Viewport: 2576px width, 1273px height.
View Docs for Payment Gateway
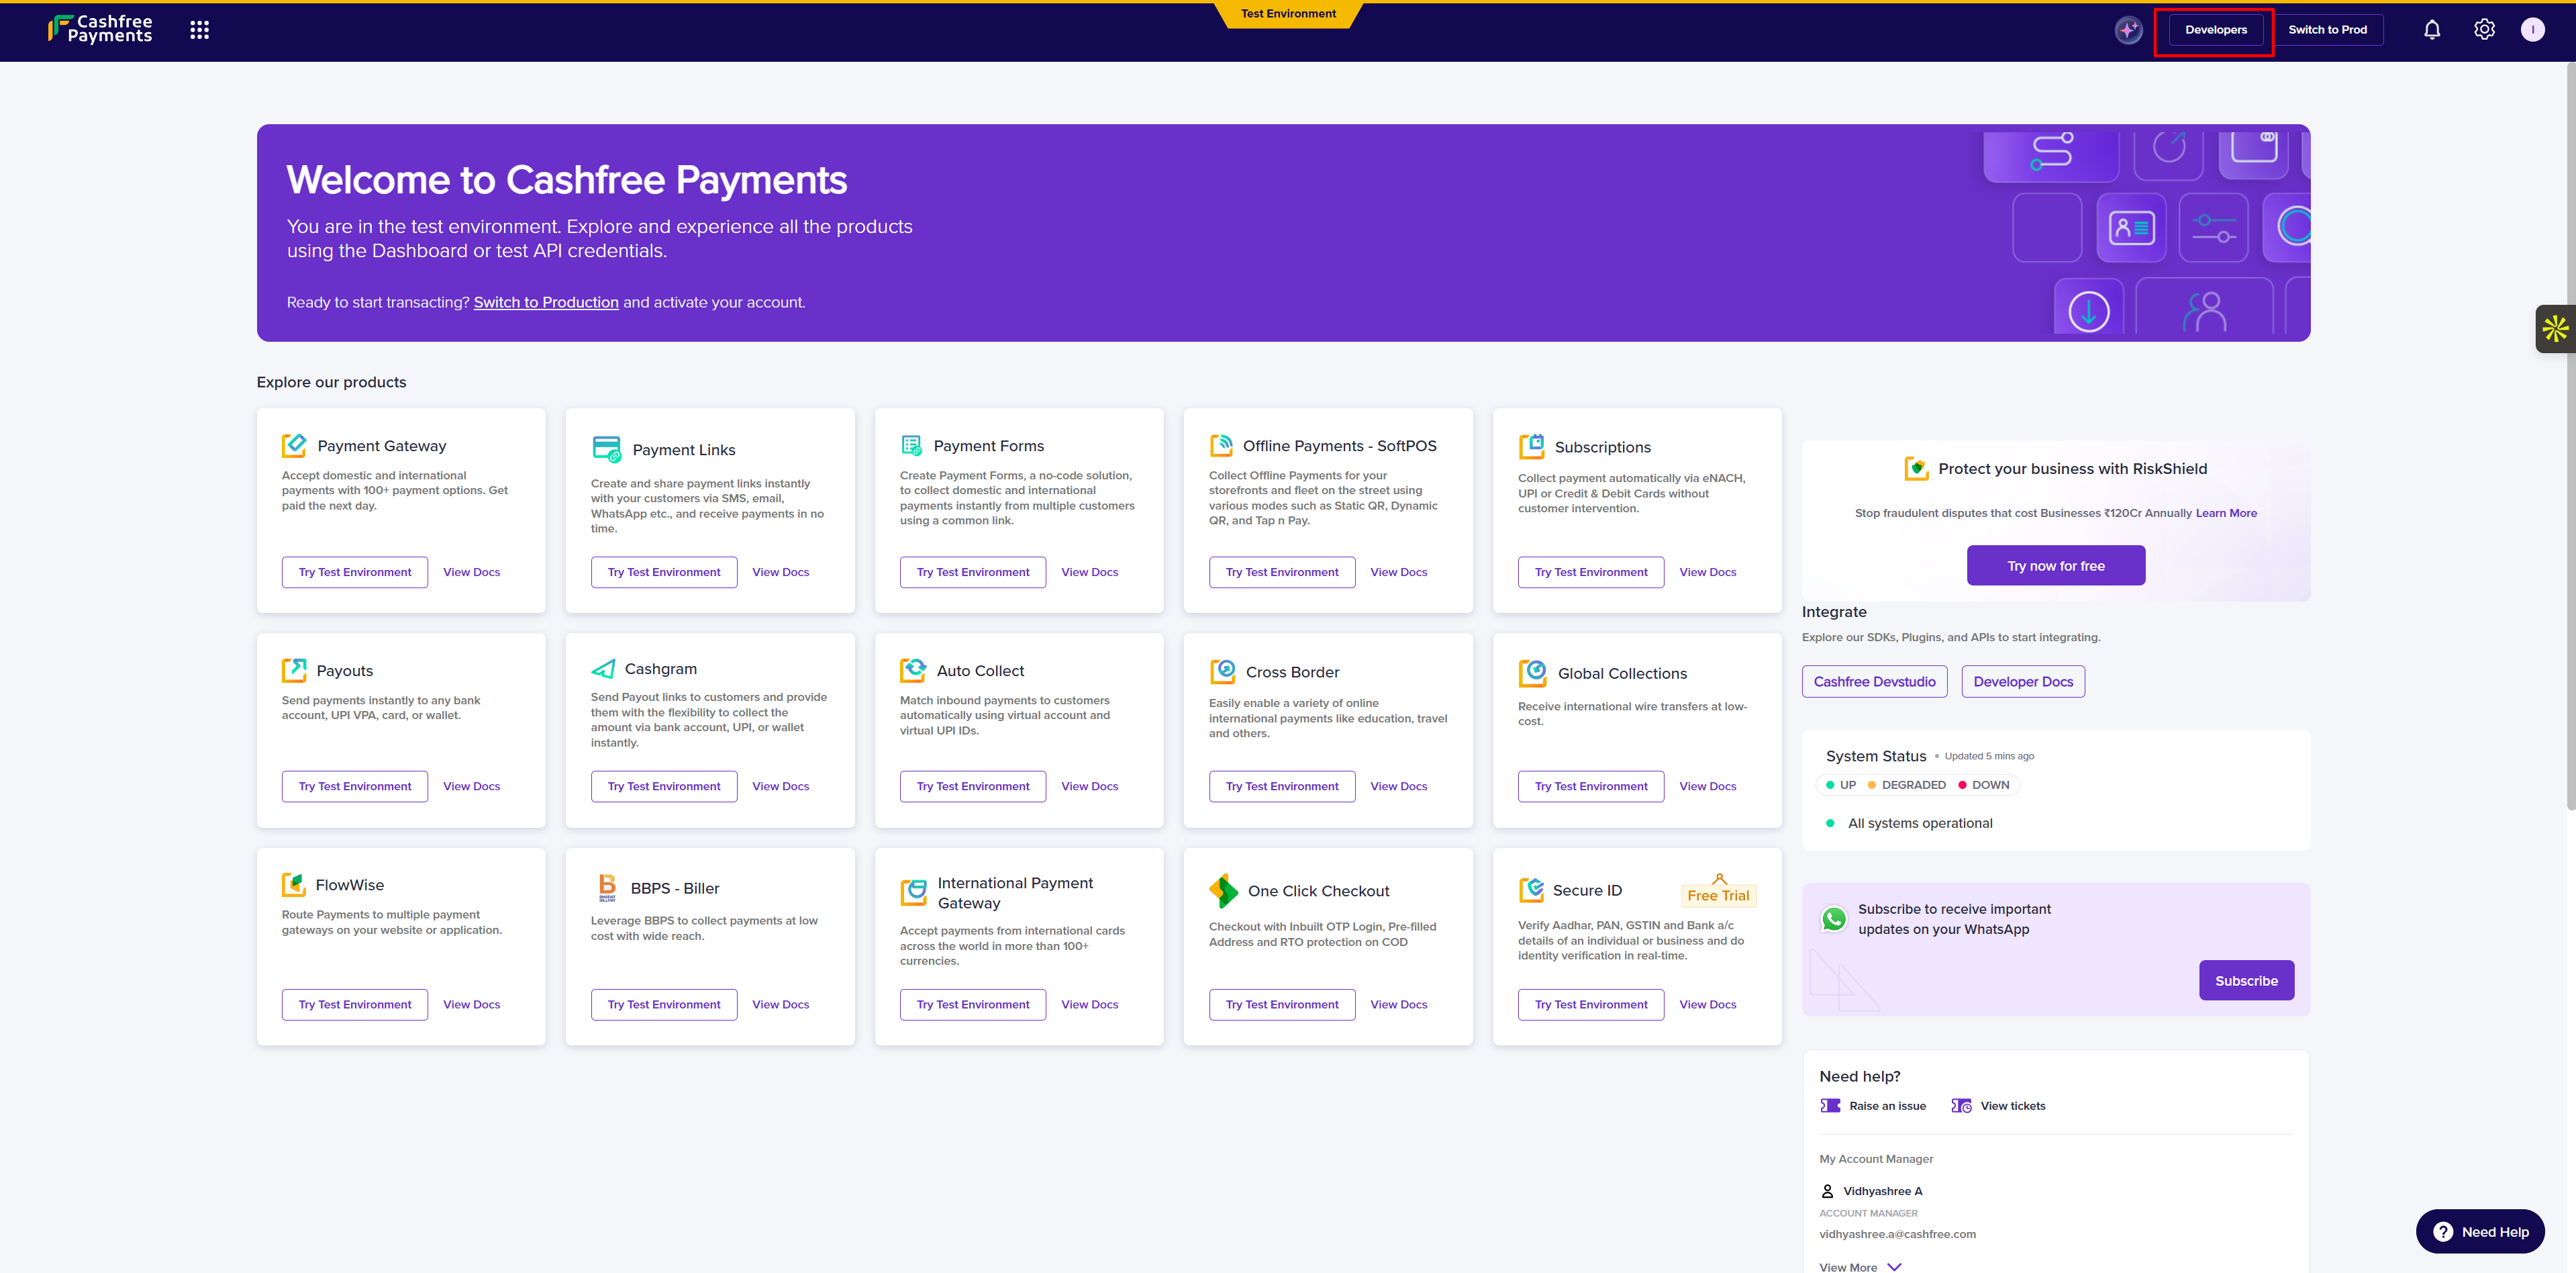[x=471, y=572]
